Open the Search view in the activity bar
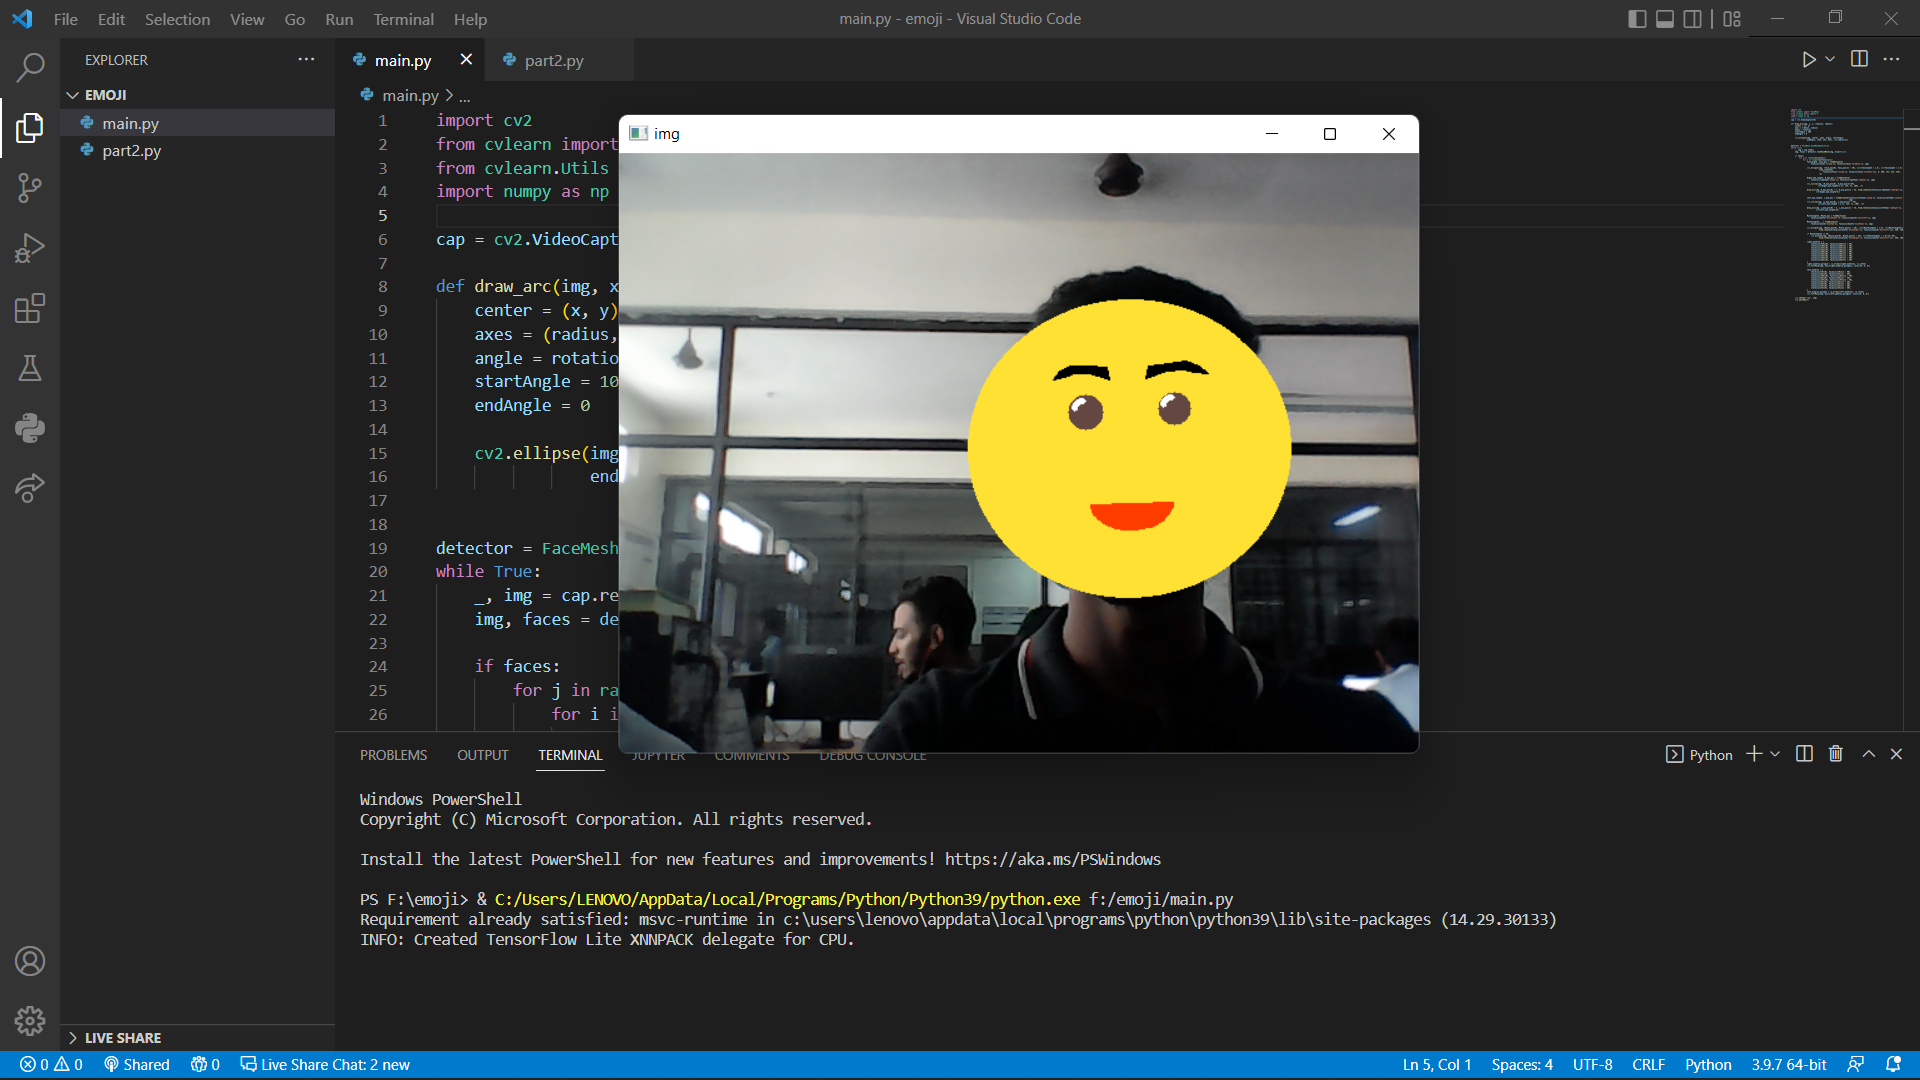The image size is (1920, 1080). click(x=30, y=67)
